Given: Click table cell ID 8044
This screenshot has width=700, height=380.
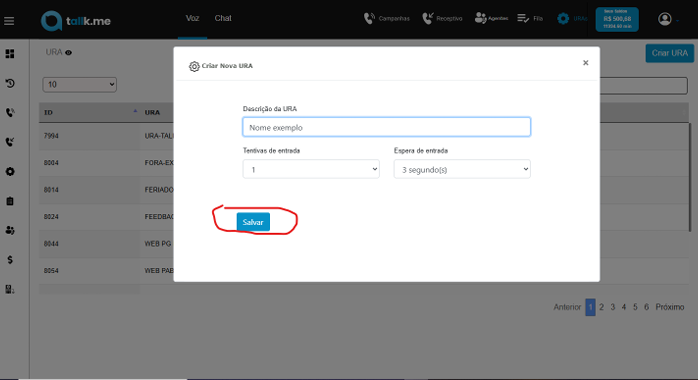Looking at the screenshot, I should (51, 244).
